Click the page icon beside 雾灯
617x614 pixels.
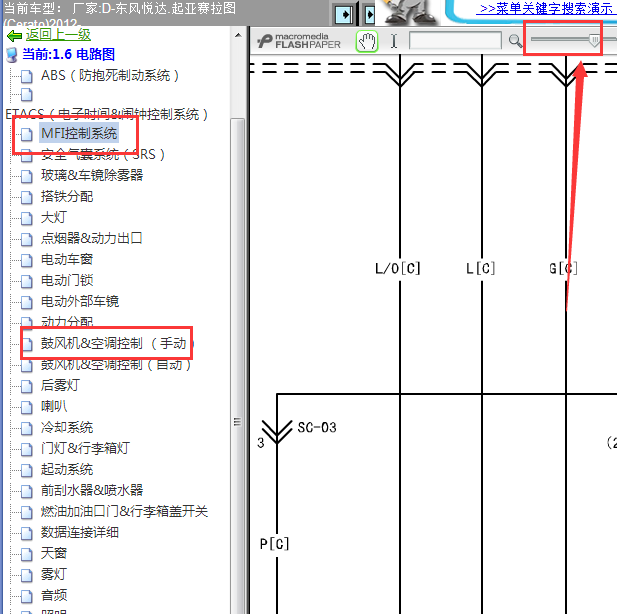coord(26,575)
